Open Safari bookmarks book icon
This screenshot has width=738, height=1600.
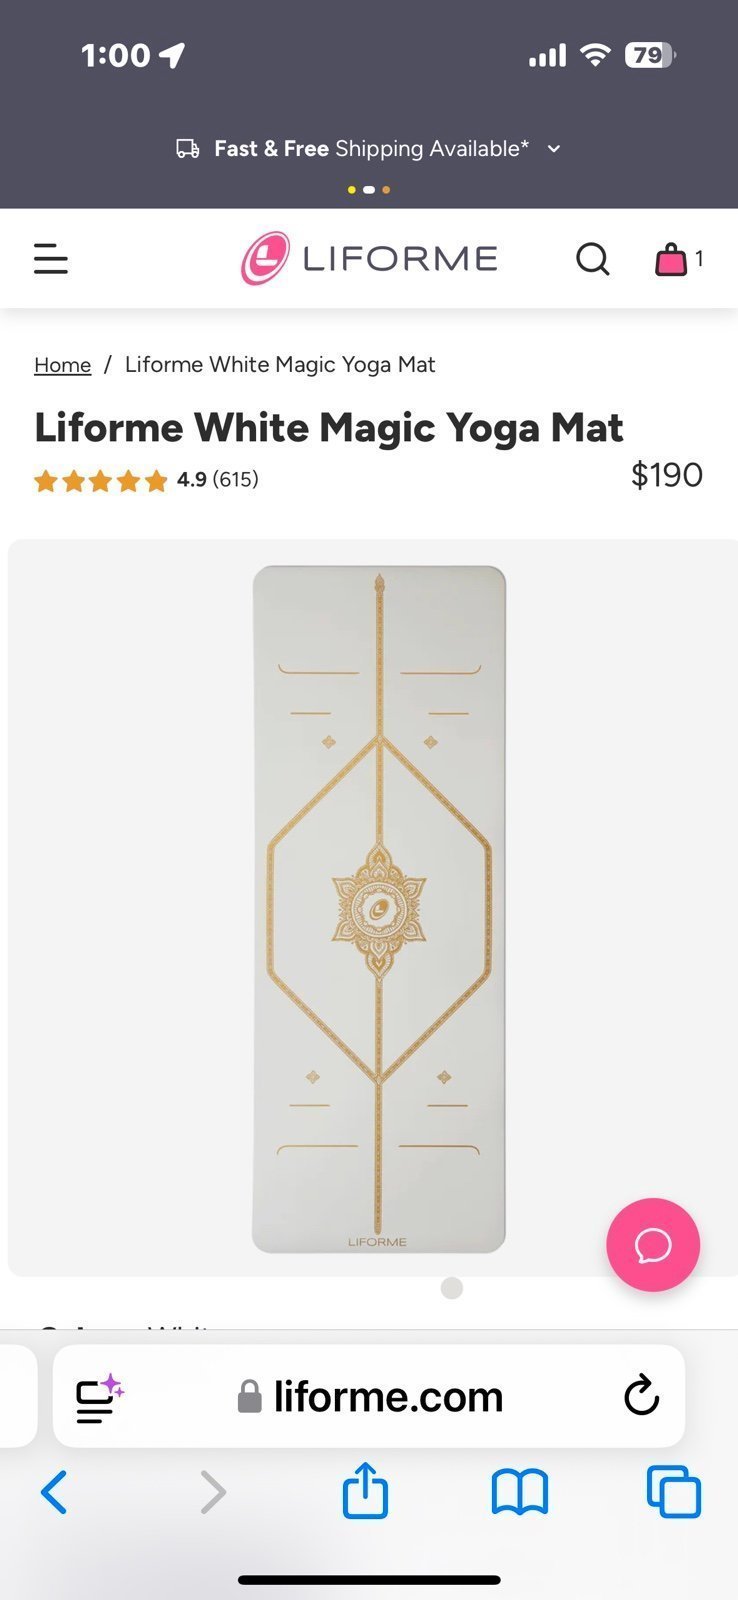pos(520,1492)
